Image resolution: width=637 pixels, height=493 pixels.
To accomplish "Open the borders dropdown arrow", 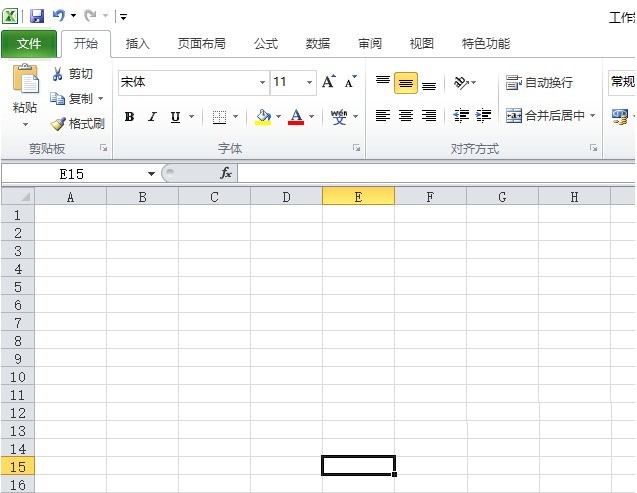I will pos(235,117).
